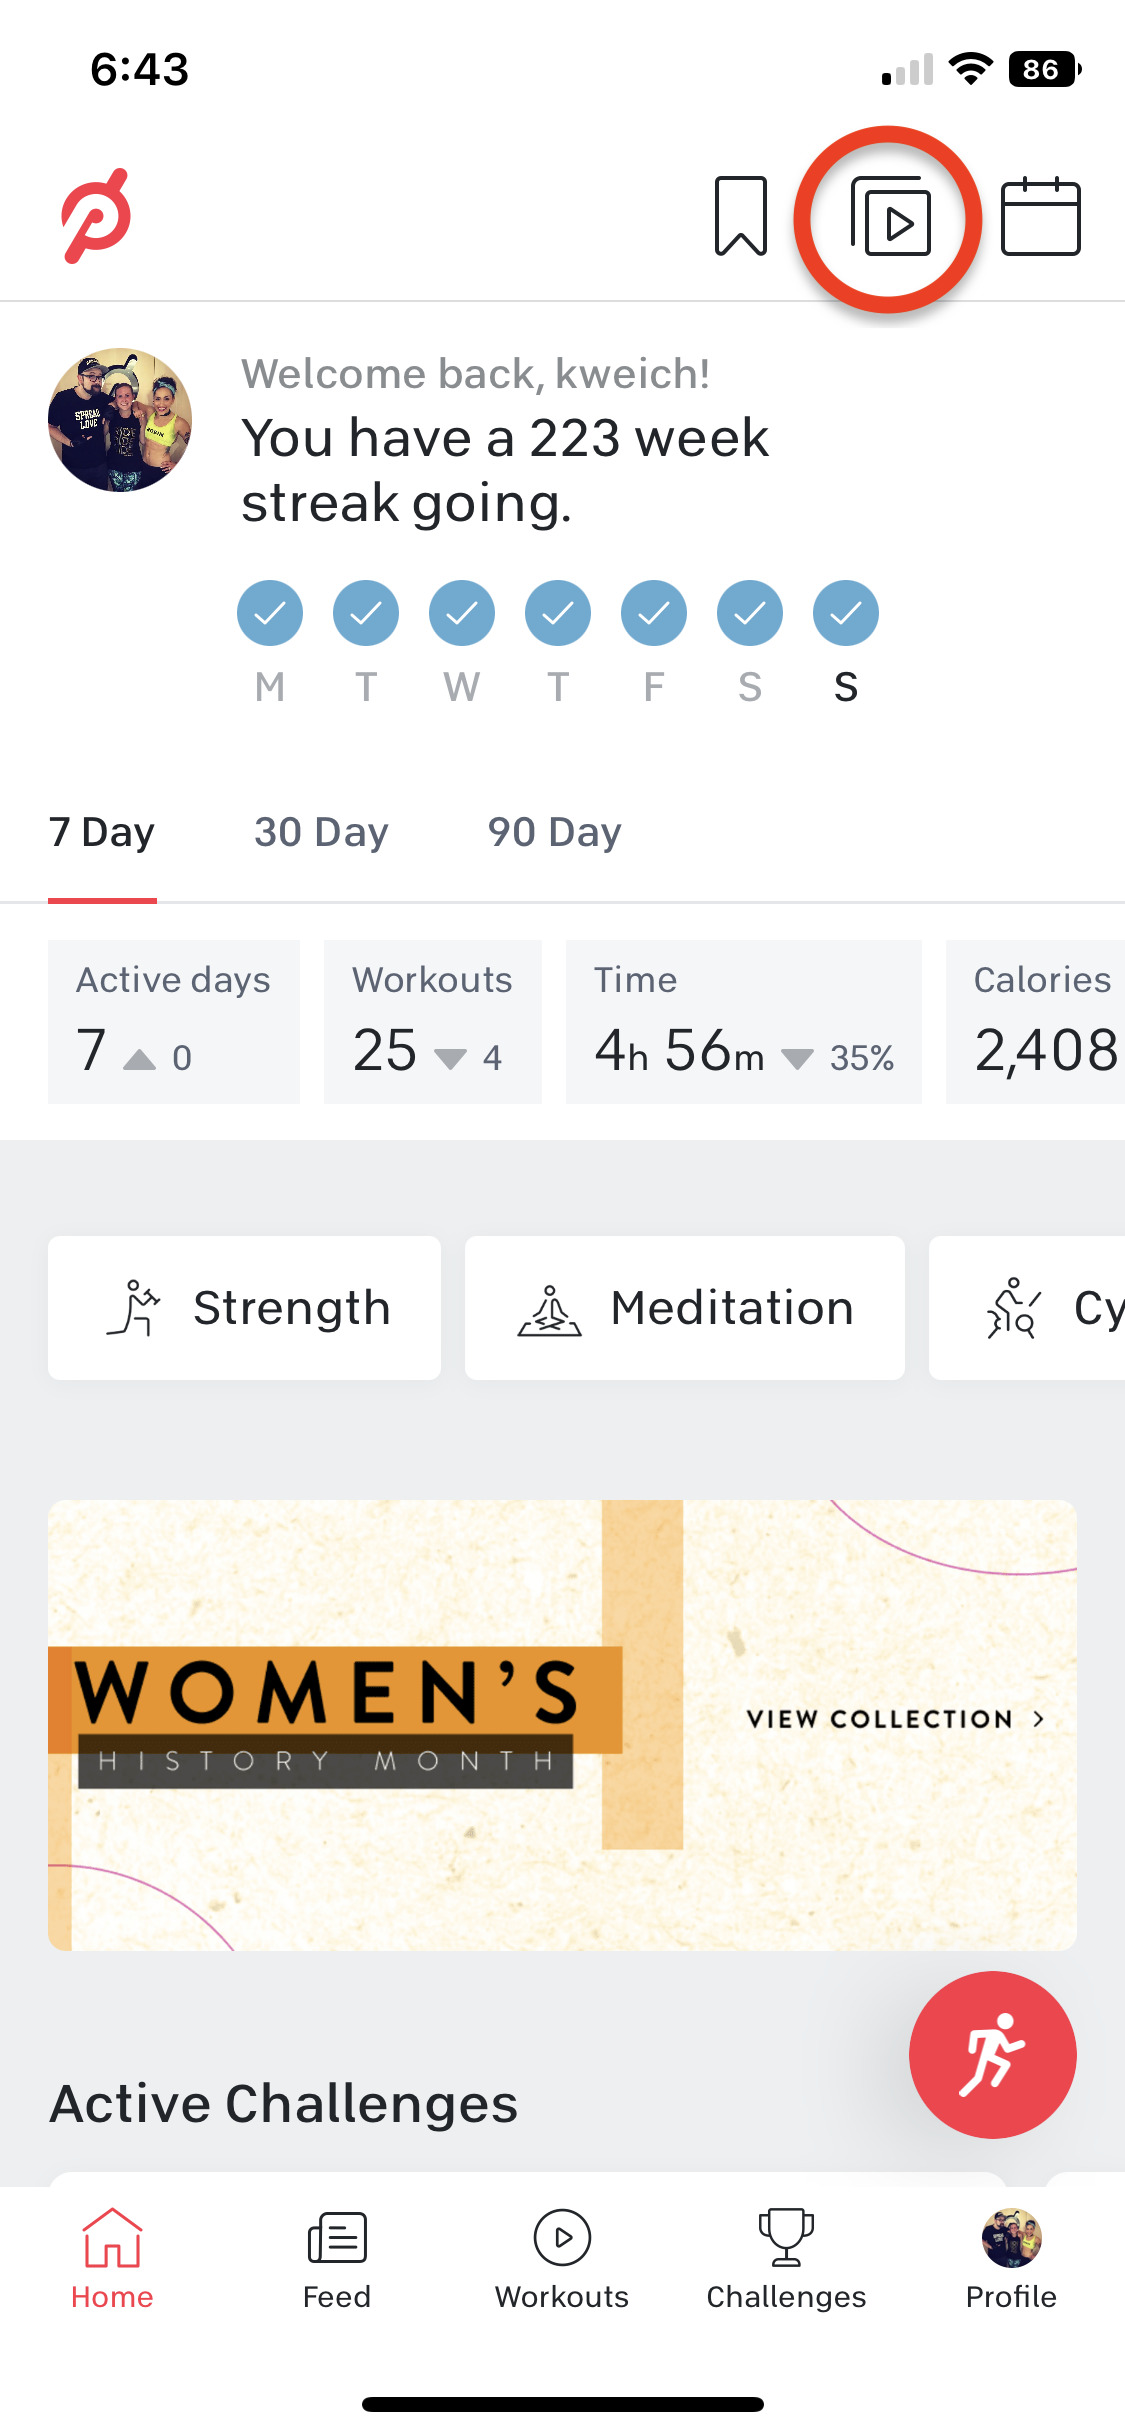Tap the Peloton logo
Image resolution: width=1125 pixels, height=2436 pixels.
[x=97, y=216]
